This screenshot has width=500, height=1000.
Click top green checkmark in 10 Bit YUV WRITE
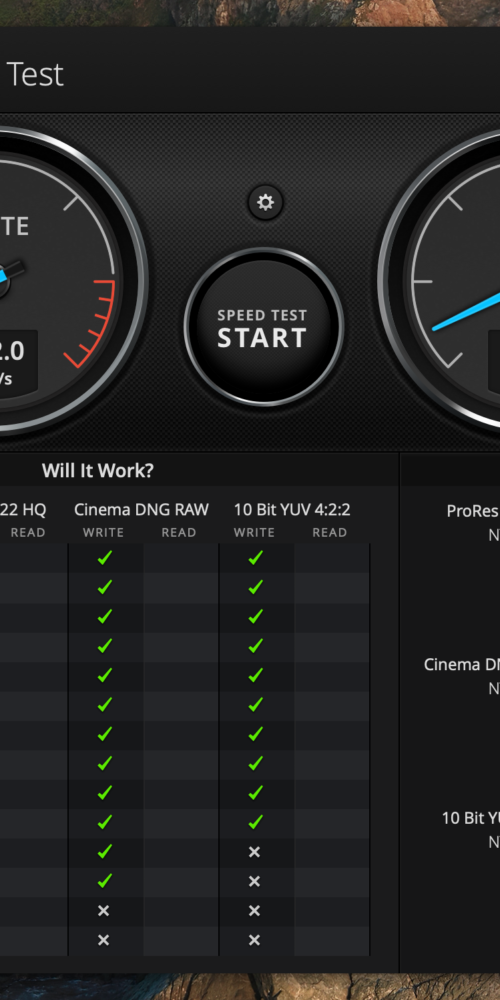point(255,557)
